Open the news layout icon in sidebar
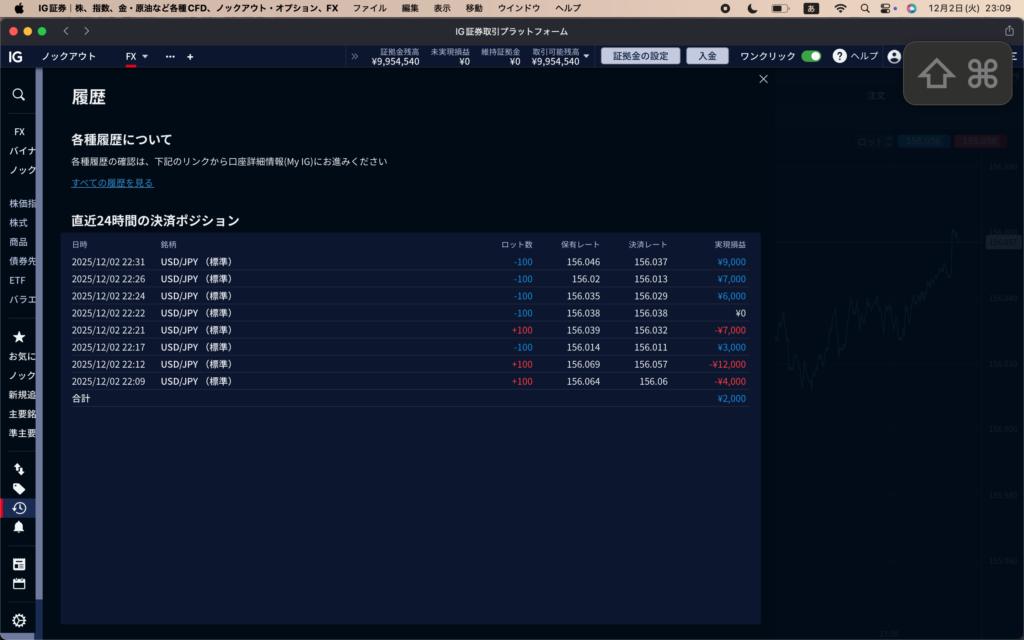The height and width of the screenshot is (640, 1024). coord(18,564)
